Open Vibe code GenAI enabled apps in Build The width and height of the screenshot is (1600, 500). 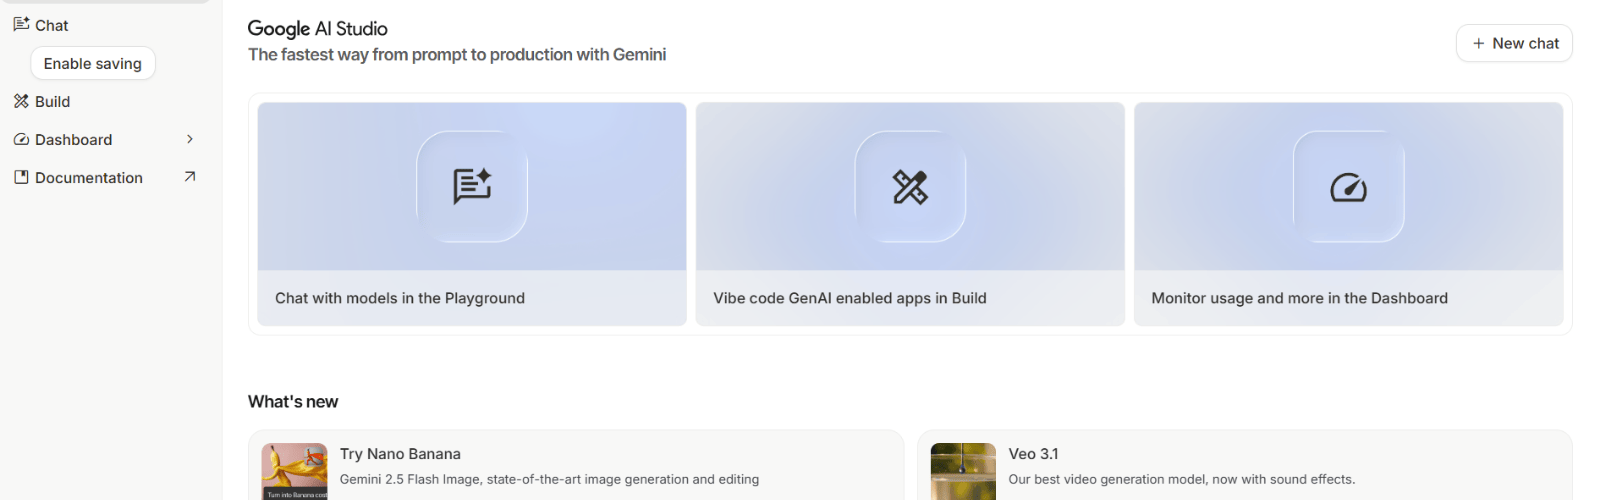(x=850, y=298)
